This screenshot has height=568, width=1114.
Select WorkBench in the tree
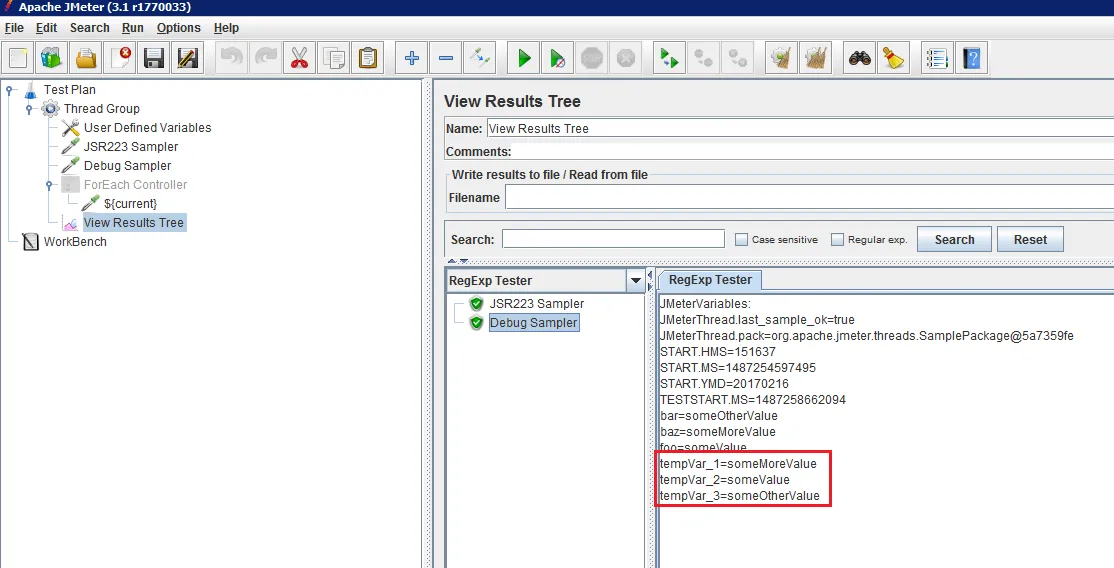click(75, 242)
